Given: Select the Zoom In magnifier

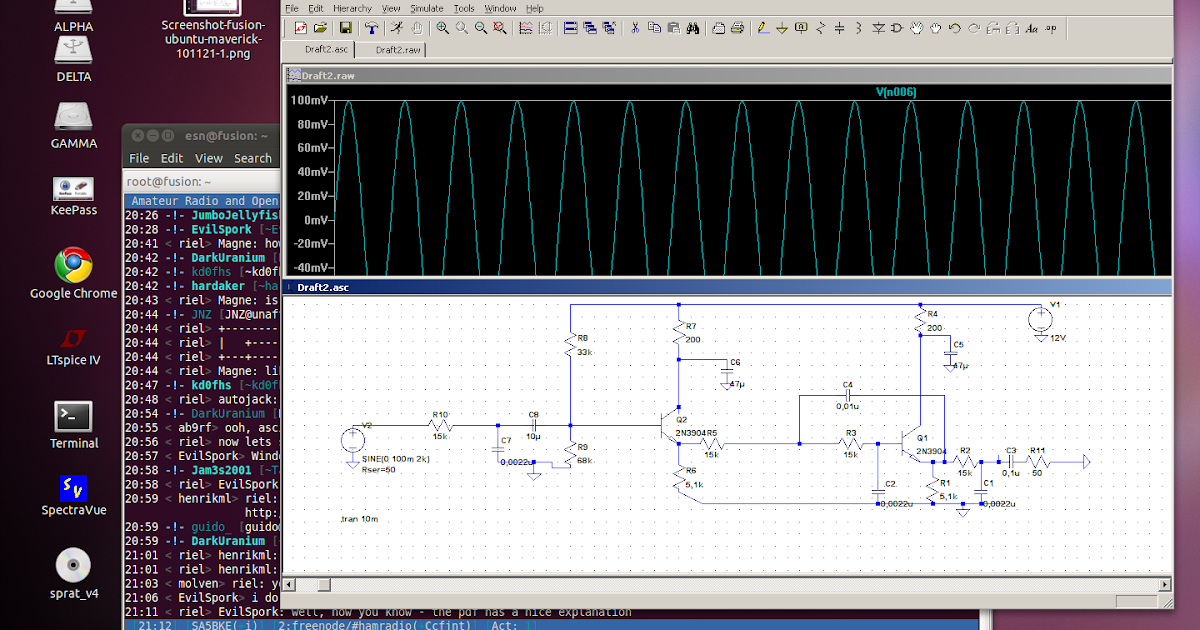Looking at the screenshot, I should tap(443, 28).
